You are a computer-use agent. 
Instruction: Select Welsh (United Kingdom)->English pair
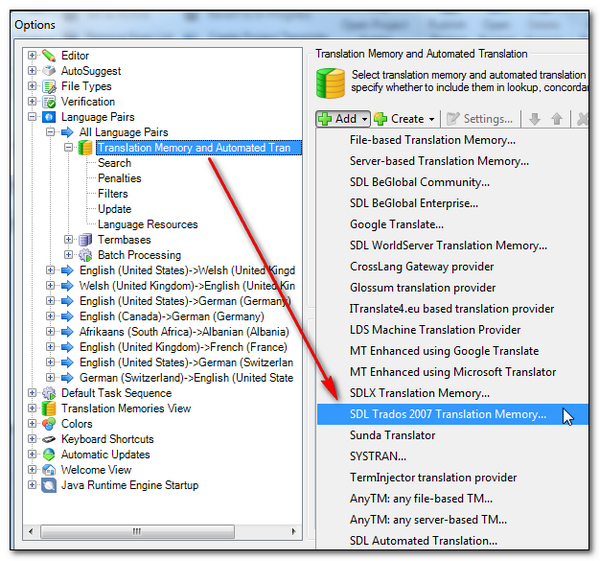coord(187,286)
